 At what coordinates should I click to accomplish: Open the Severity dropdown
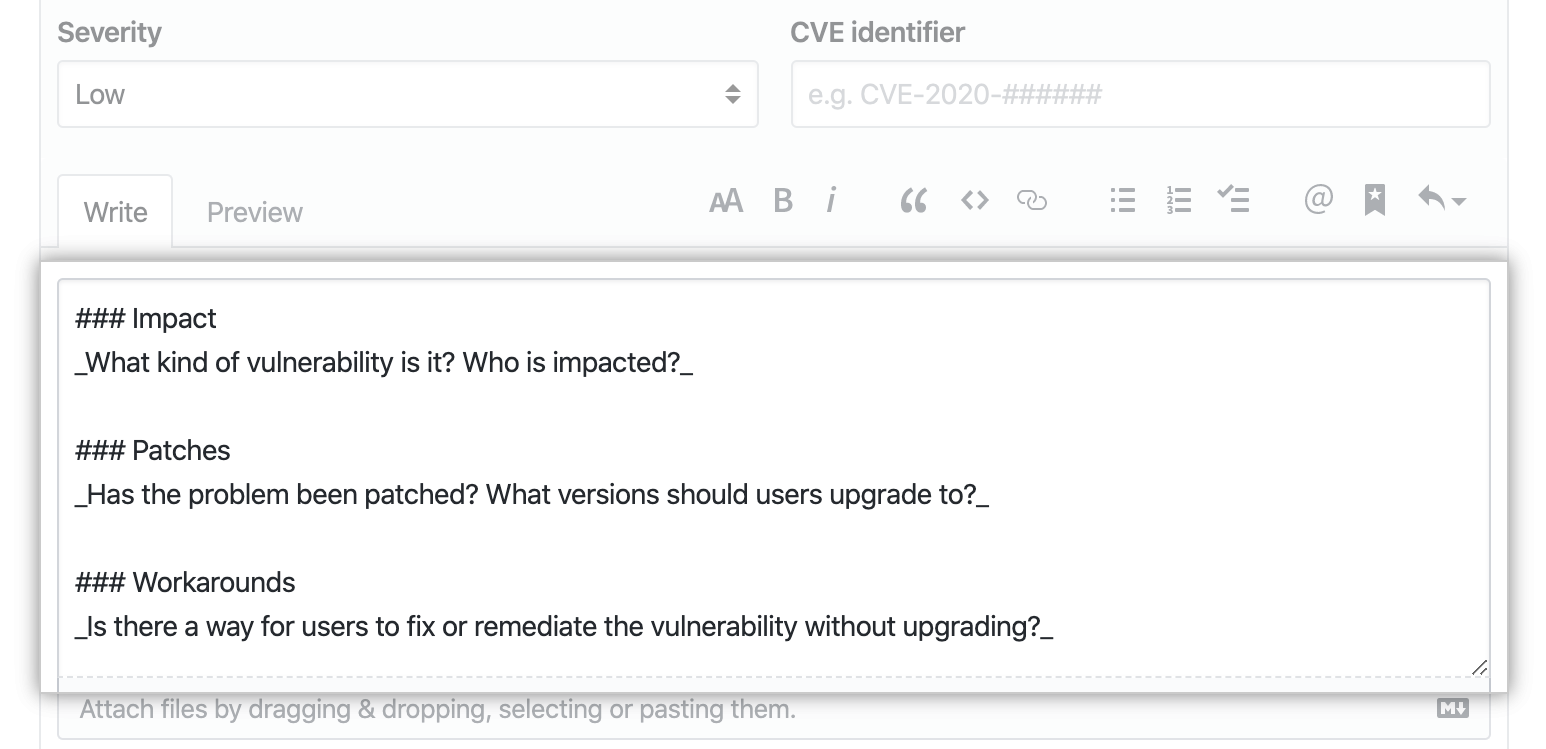pos(408,94)
